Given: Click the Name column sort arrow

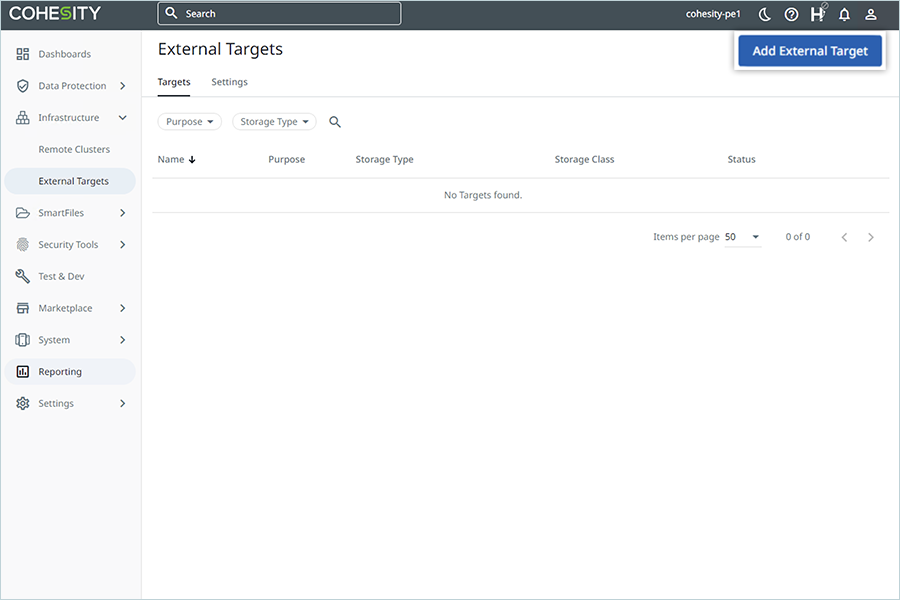Looking at the screenshot, I should click(192, 160).
